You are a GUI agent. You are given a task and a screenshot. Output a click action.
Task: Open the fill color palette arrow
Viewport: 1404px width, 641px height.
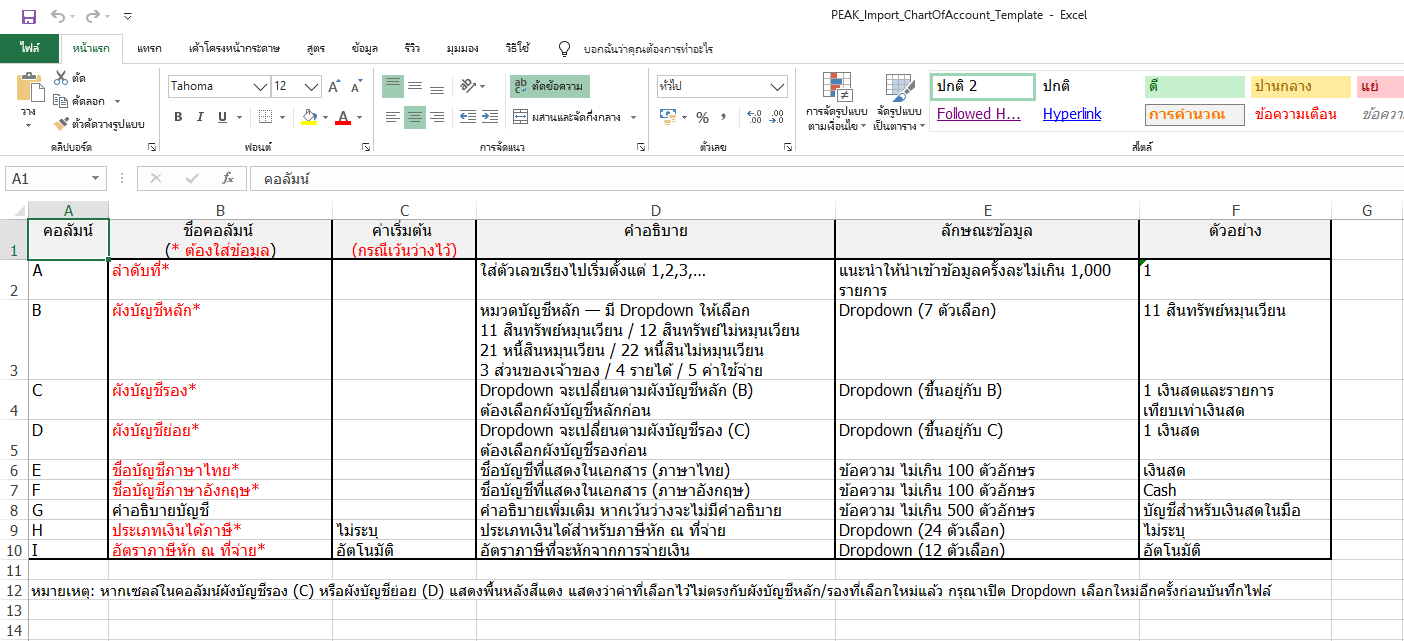[325, 117]
